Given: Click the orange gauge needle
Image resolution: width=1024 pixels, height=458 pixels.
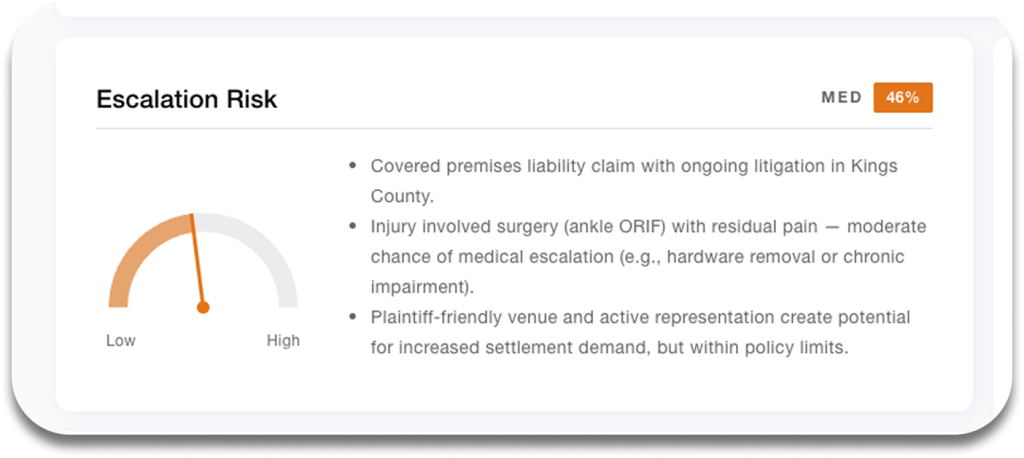Looking at the screenshot, I should 197,260.
